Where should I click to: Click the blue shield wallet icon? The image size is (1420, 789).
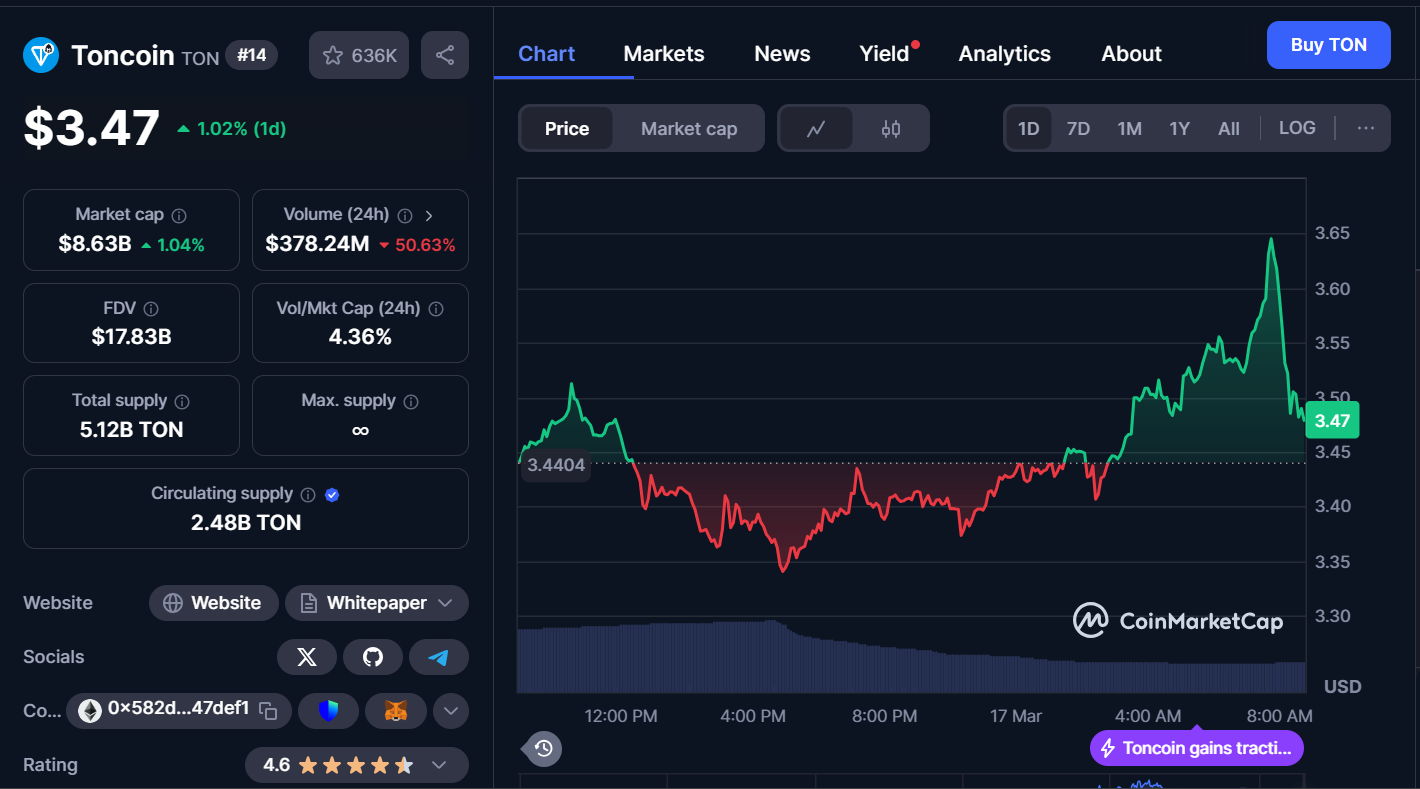coord(329,711)
